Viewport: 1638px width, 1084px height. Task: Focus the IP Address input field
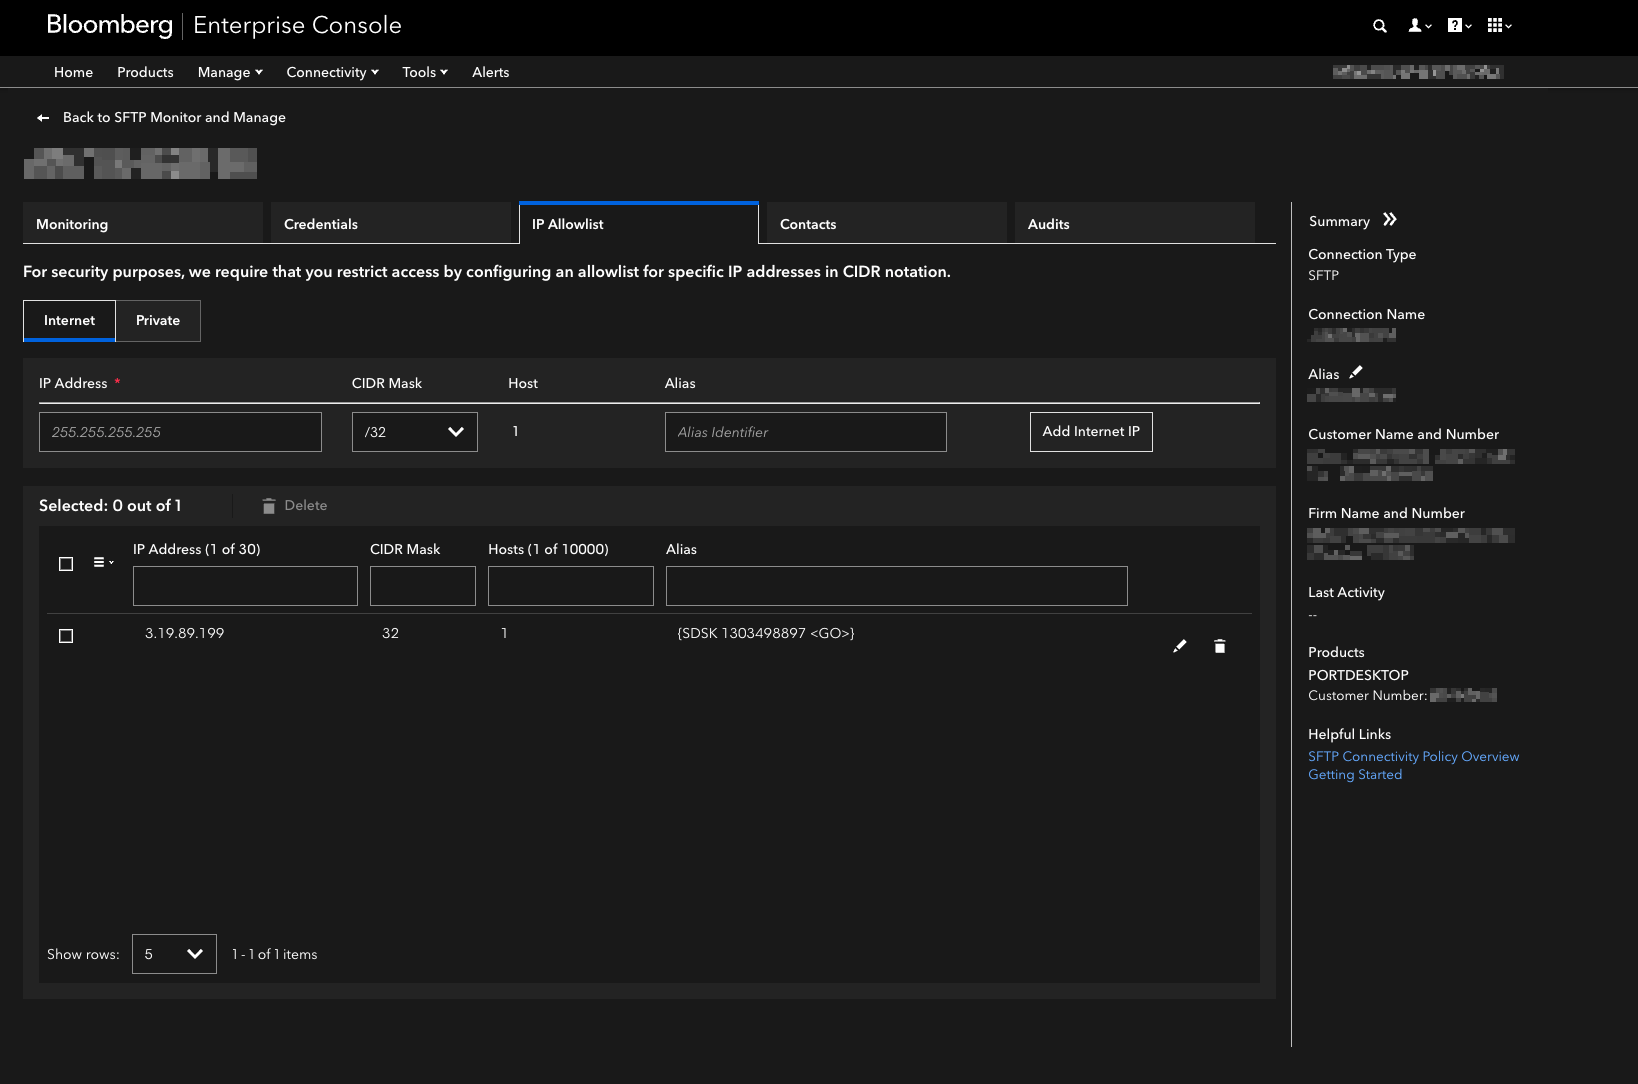click(x=180, y=432)
